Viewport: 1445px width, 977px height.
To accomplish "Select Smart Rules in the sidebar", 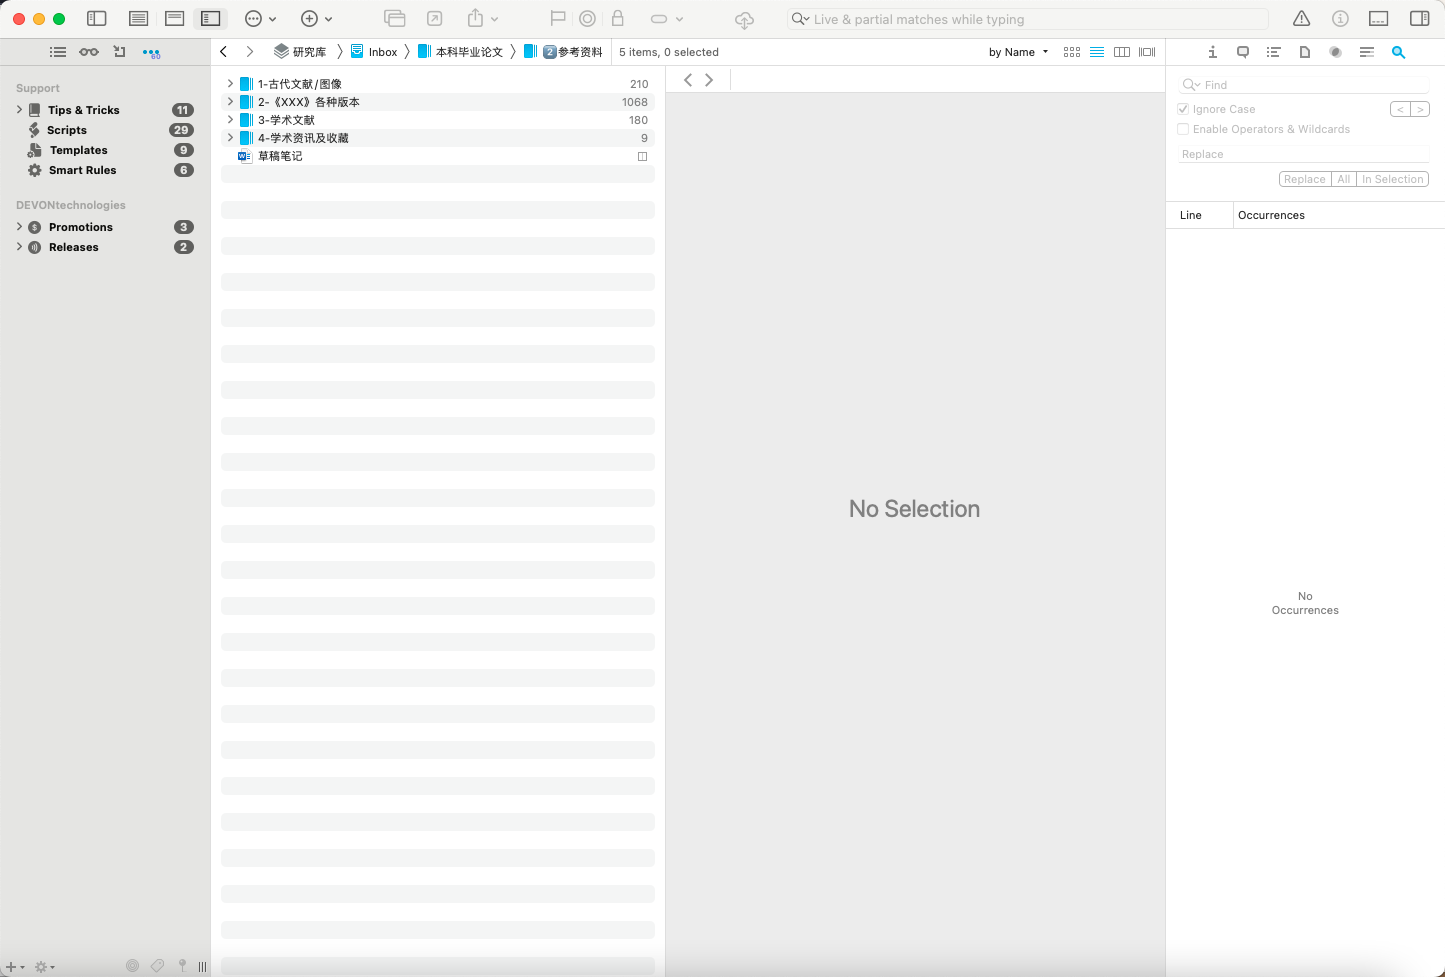I will (82, 170).
